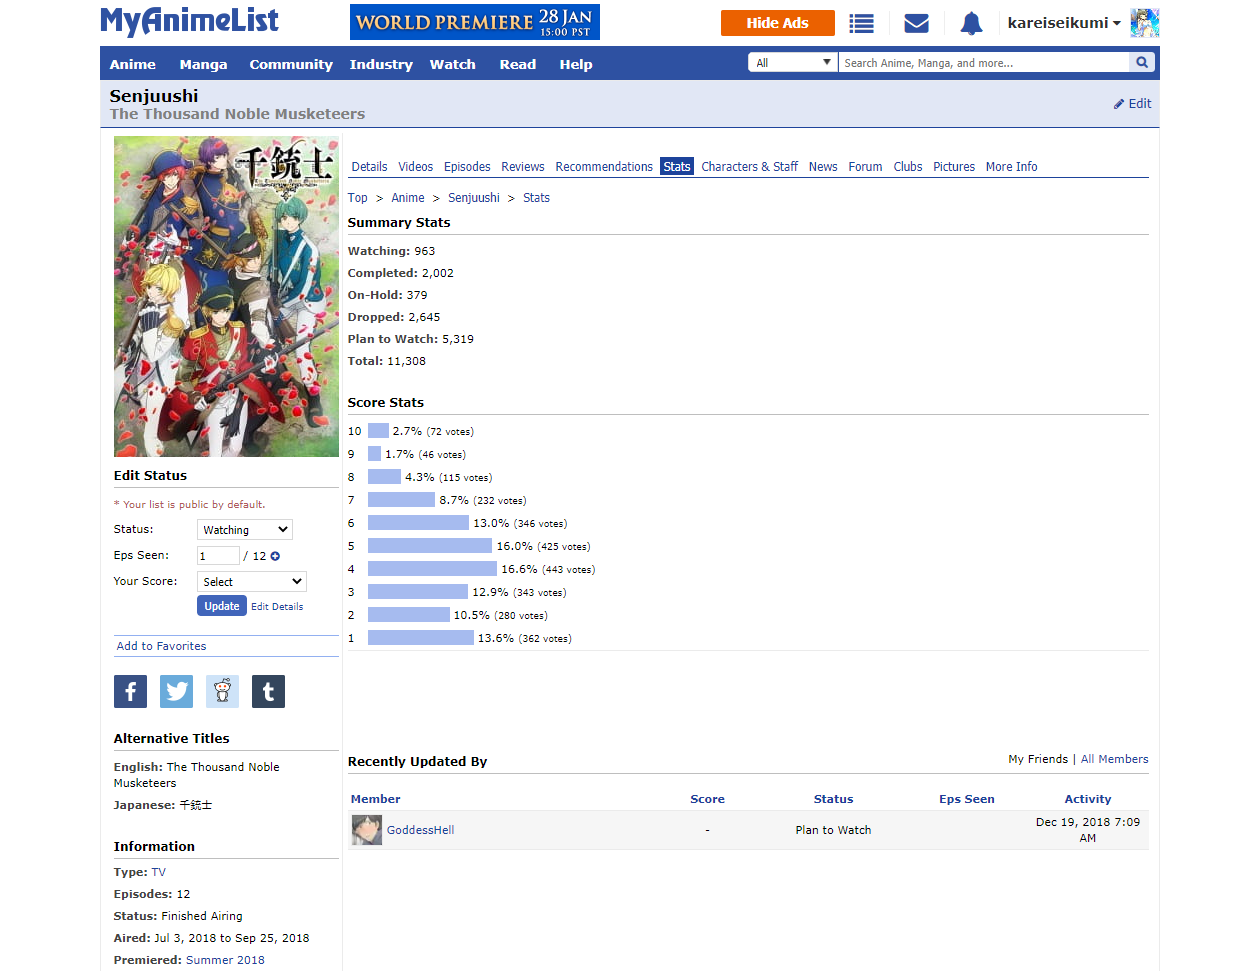The image size is (1256, 971).
Task: Open the Help menu
Action: pyautogui.click(x=576, y=64)
